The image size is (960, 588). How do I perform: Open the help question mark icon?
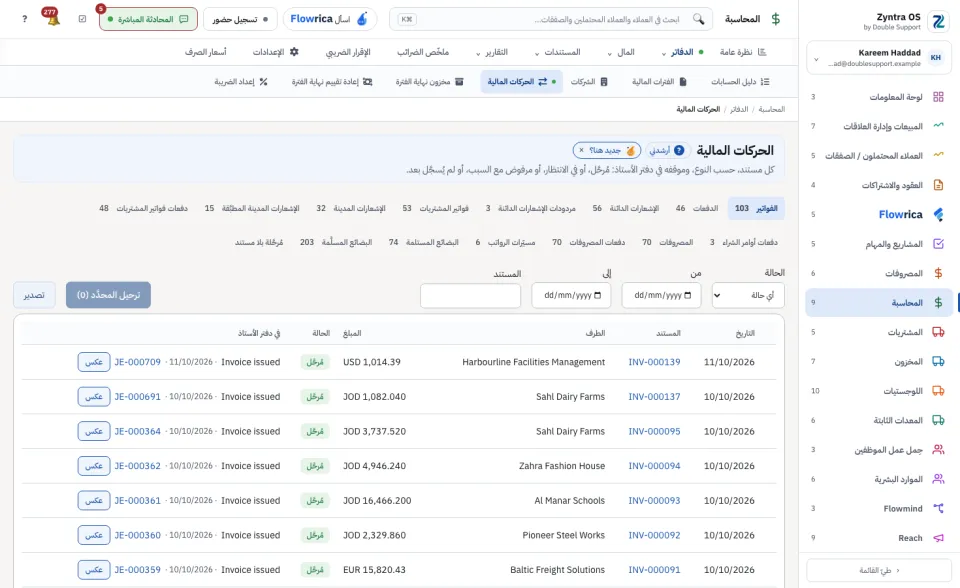pos(24,19)
